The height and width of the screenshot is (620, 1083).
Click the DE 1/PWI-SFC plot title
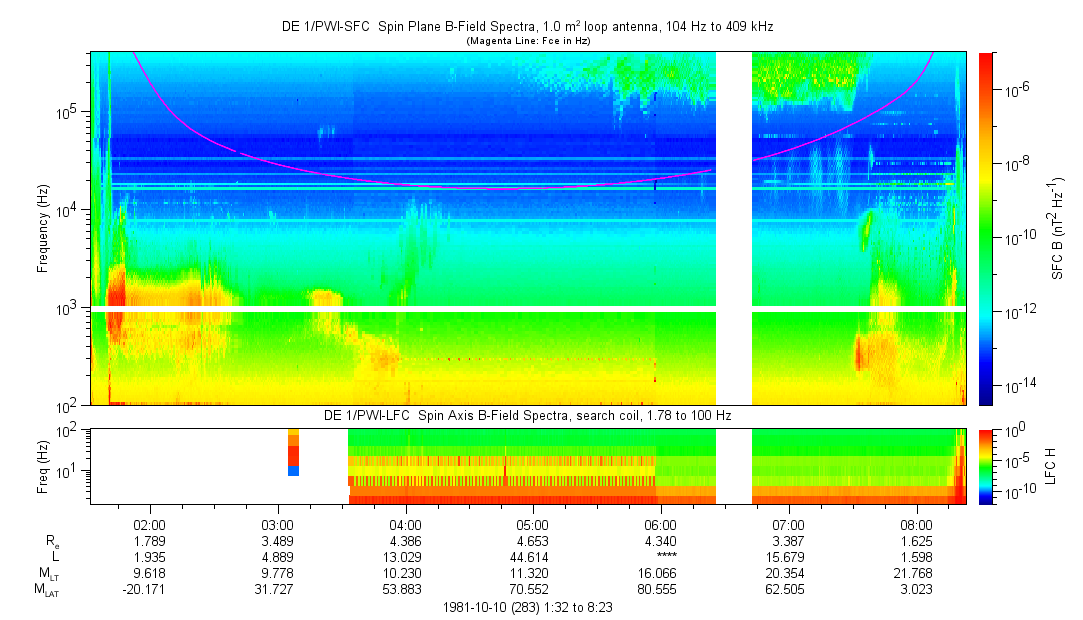click(x=528, y=27)
